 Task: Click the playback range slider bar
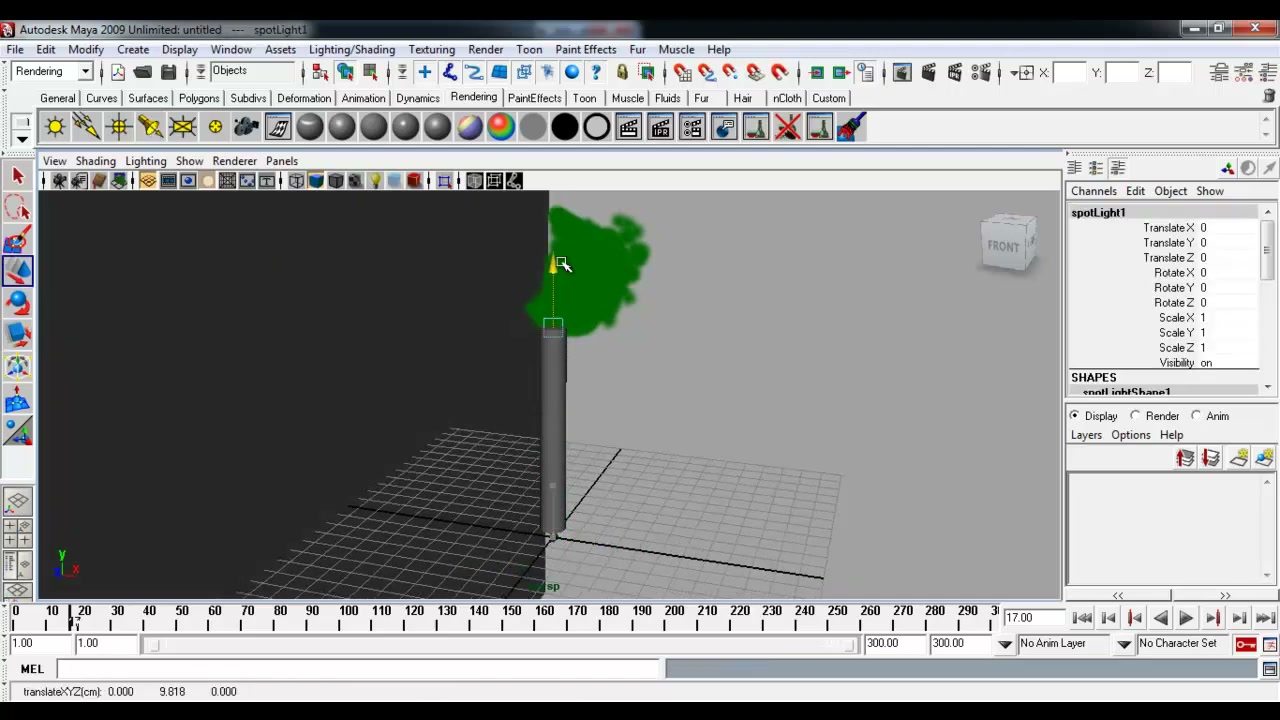tap(500, 644)
